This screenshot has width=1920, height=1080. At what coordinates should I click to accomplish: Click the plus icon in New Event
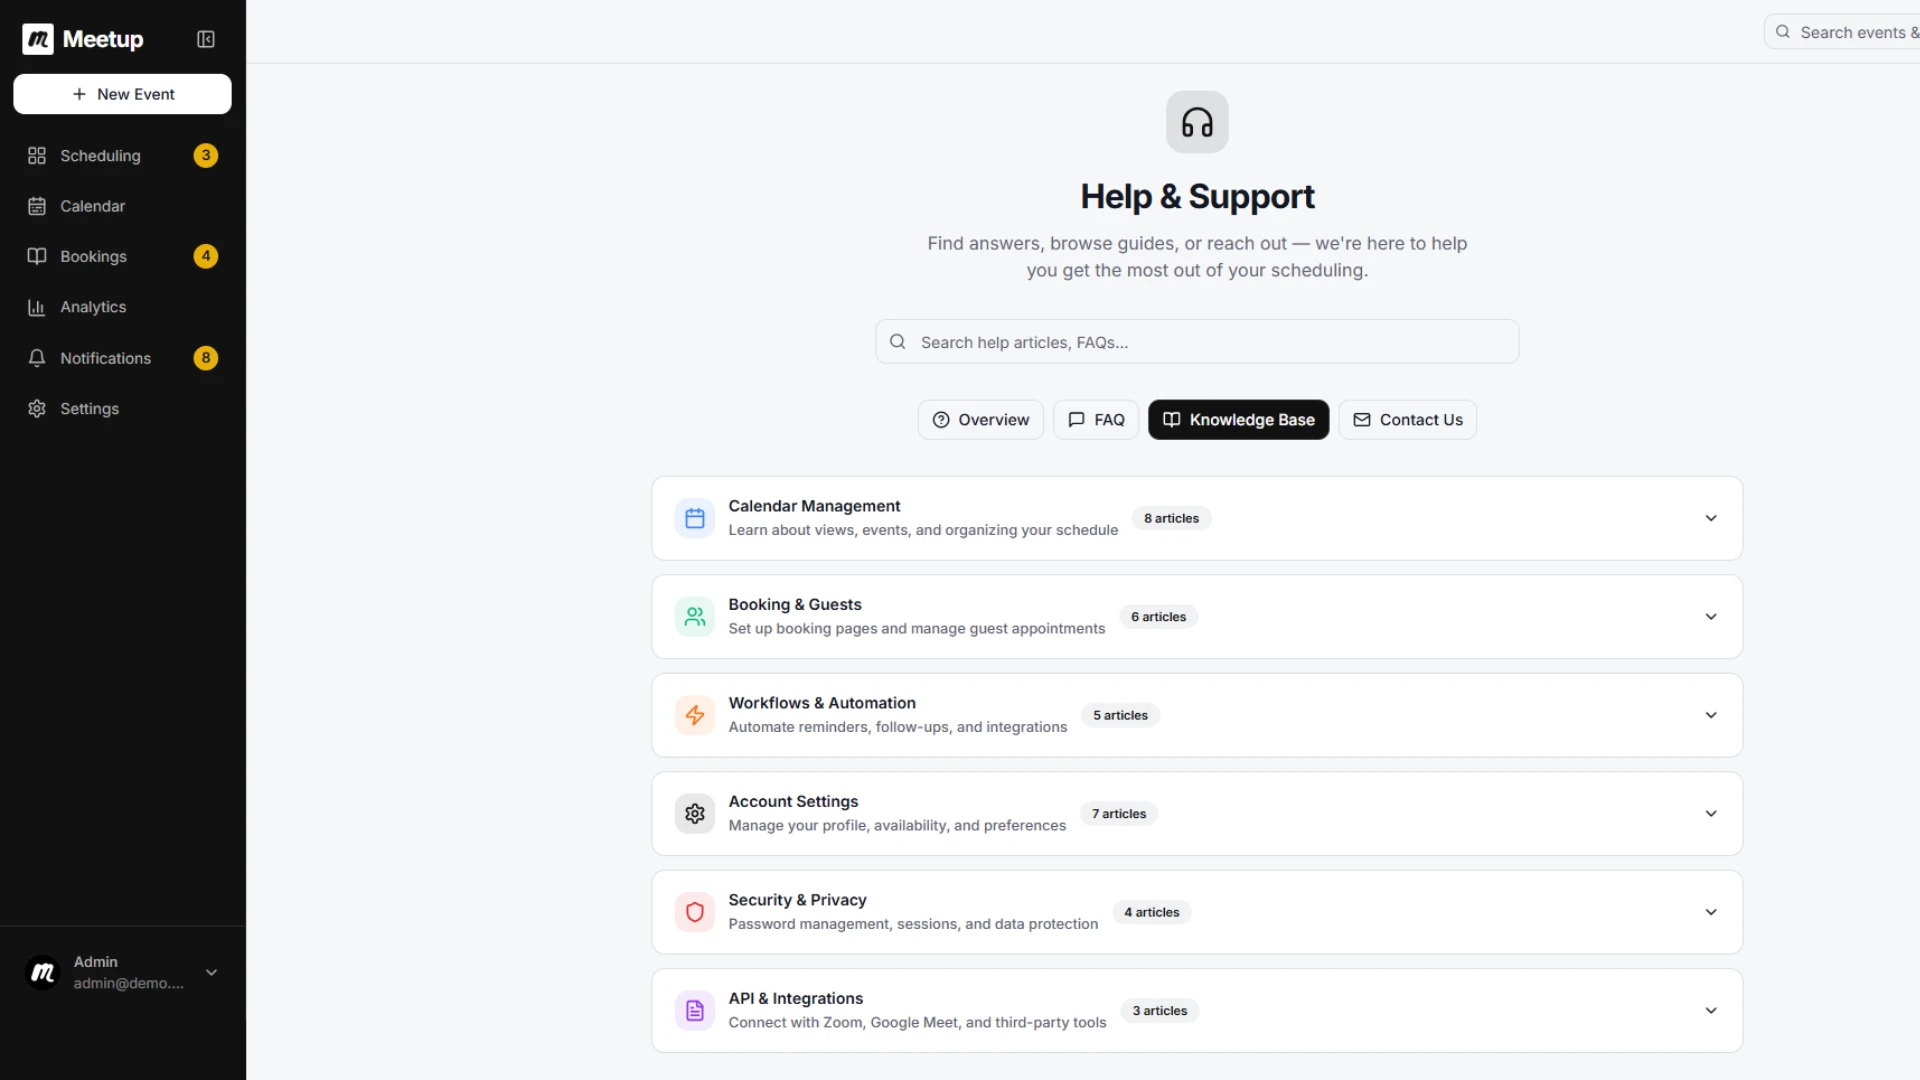[79, 94]
